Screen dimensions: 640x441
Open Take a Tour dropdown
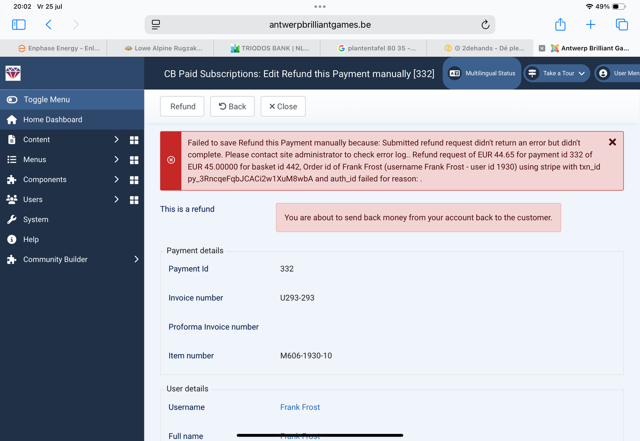557,74
